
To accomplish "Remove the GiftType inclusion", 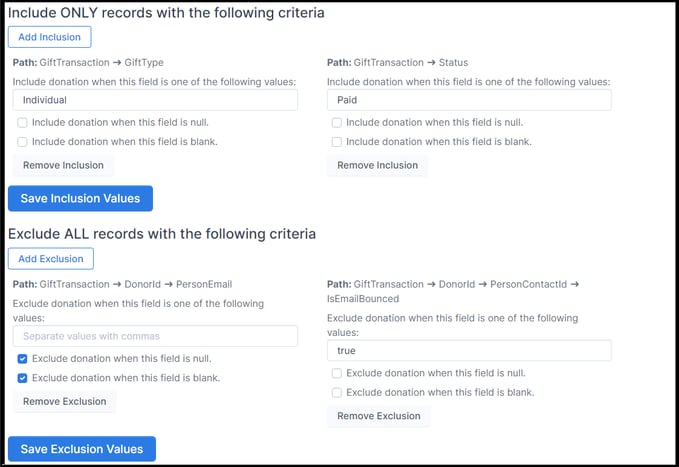I will [x=63, y=165].
